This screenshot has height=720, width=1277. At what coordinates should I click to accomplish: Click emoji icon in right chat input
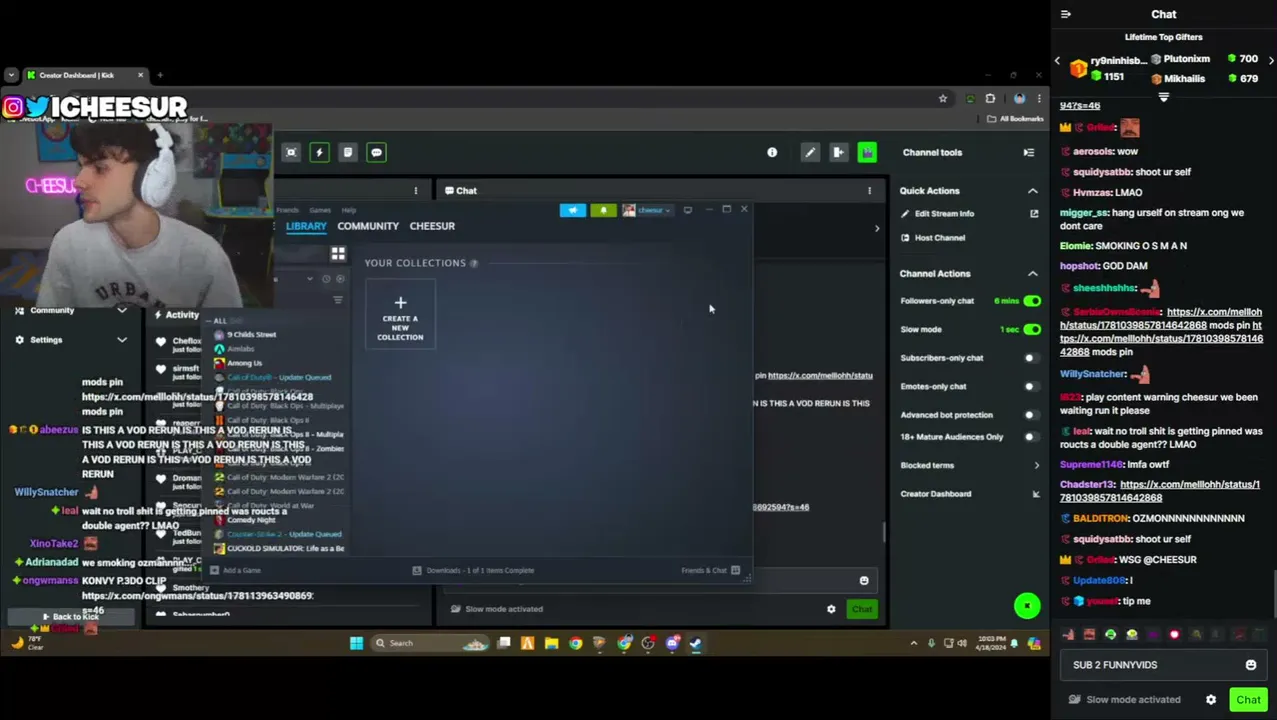pos(1250,665)
